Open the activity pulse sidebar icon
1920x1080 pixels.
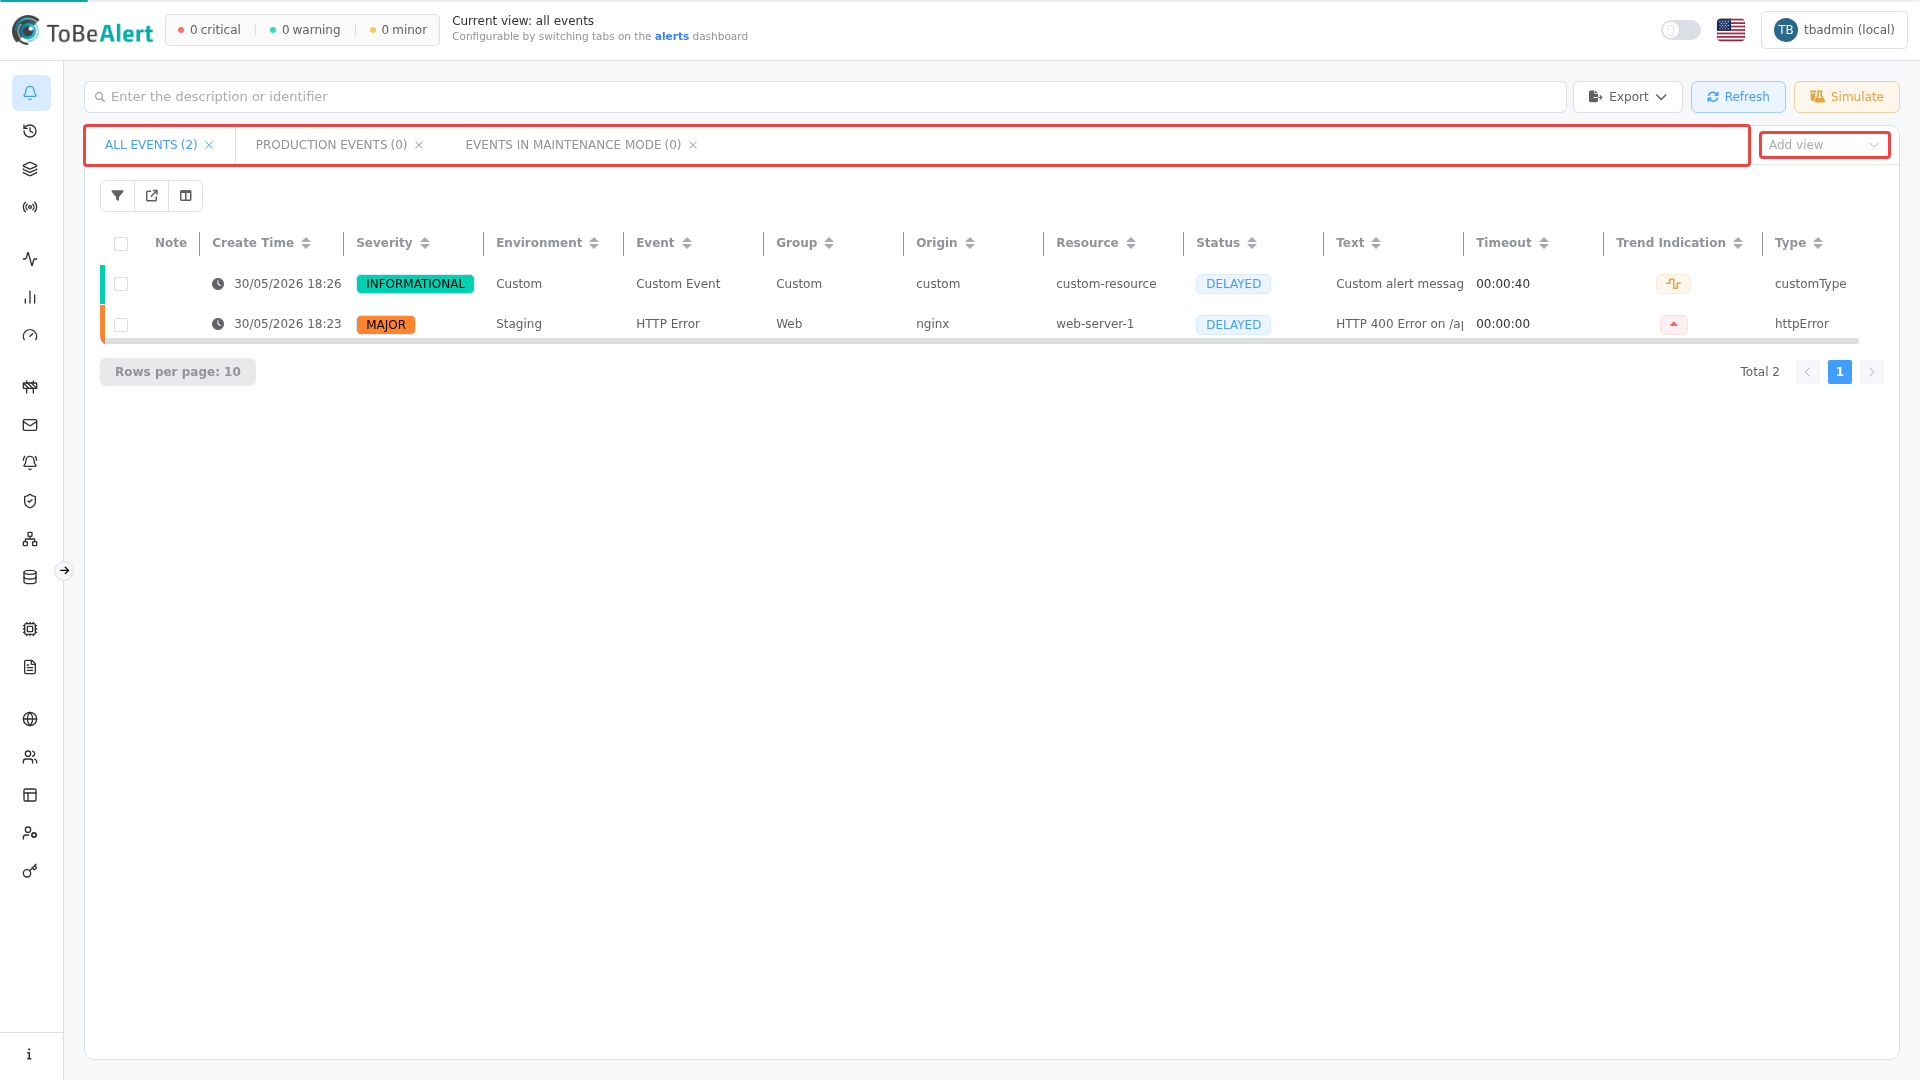pyautogui.click(x=30, y=259)
